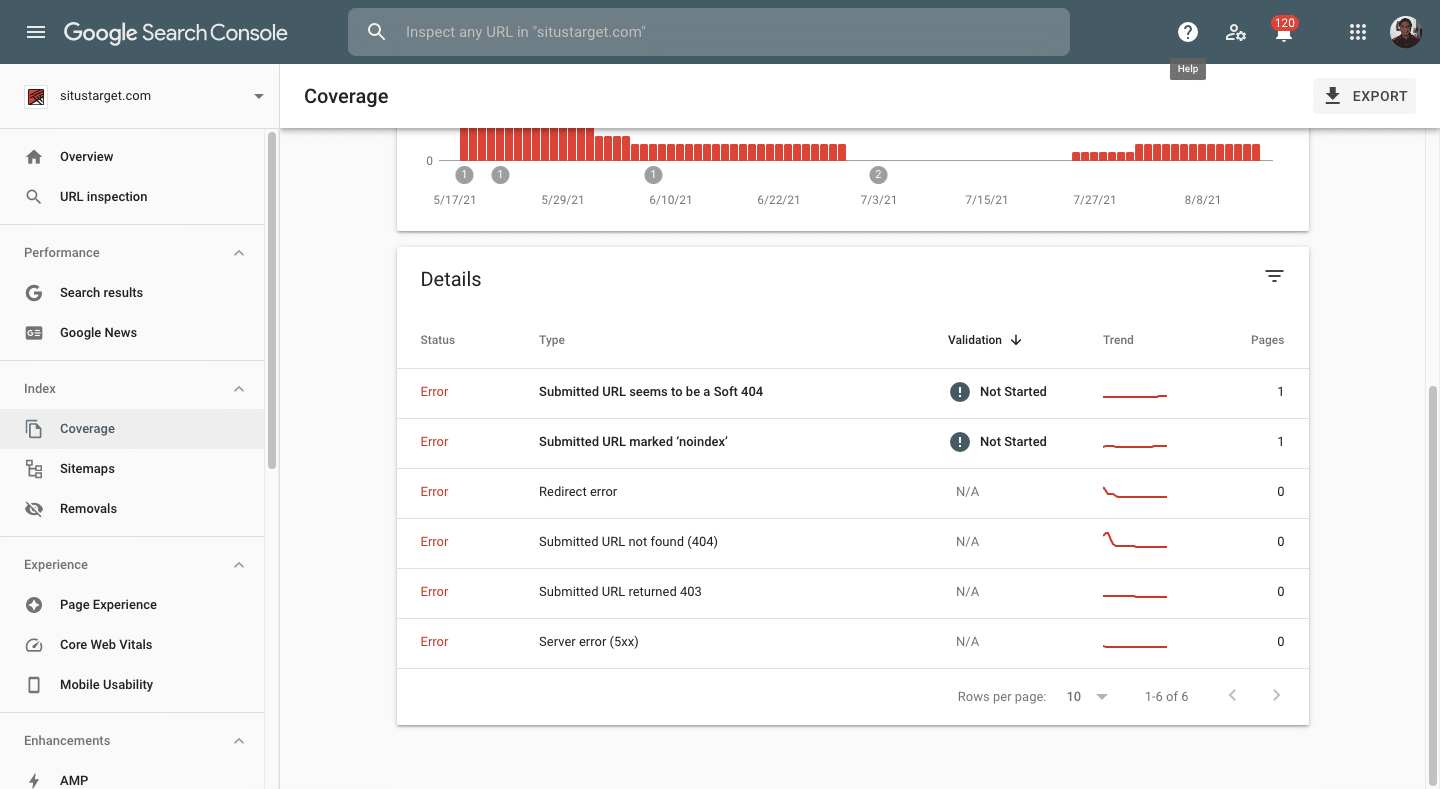This screenshot has height=789, width=1440.
Task: Open Overview from the sidebar
Action: pyautogui.click(x=132, y=157)
